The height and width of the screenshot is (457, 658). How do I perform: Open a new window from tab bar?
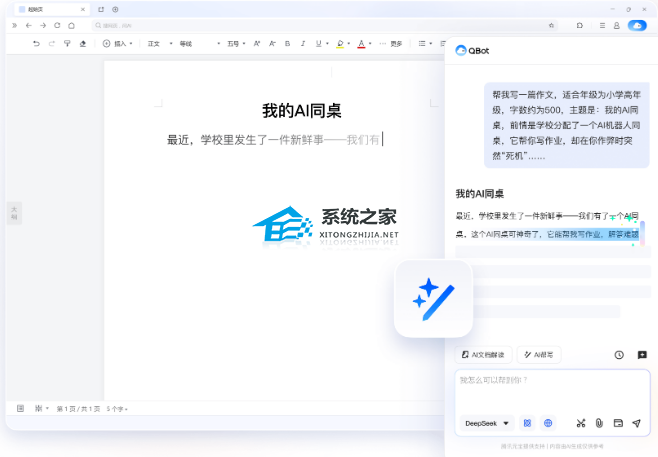click(101, 9)
